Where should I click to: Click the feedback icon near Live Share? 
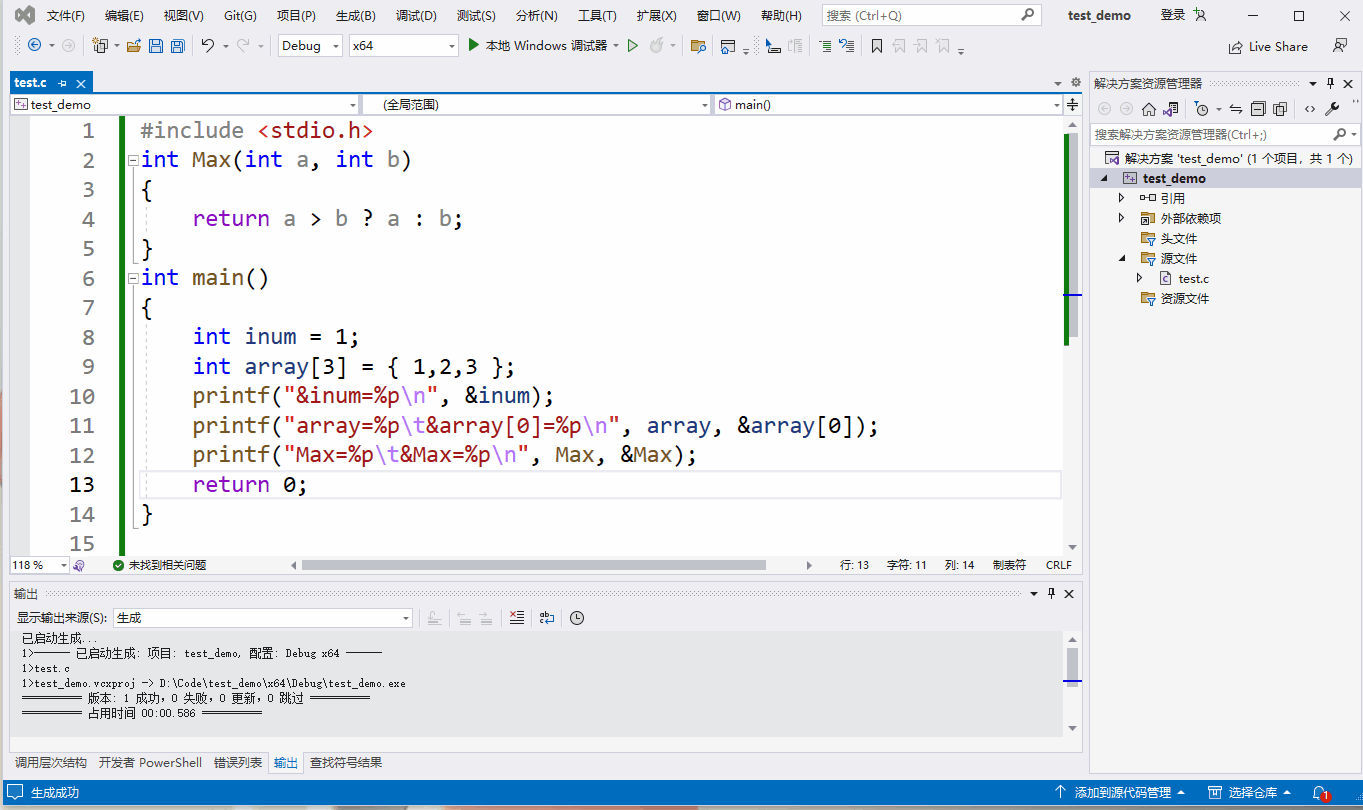tap(1340, 46)
